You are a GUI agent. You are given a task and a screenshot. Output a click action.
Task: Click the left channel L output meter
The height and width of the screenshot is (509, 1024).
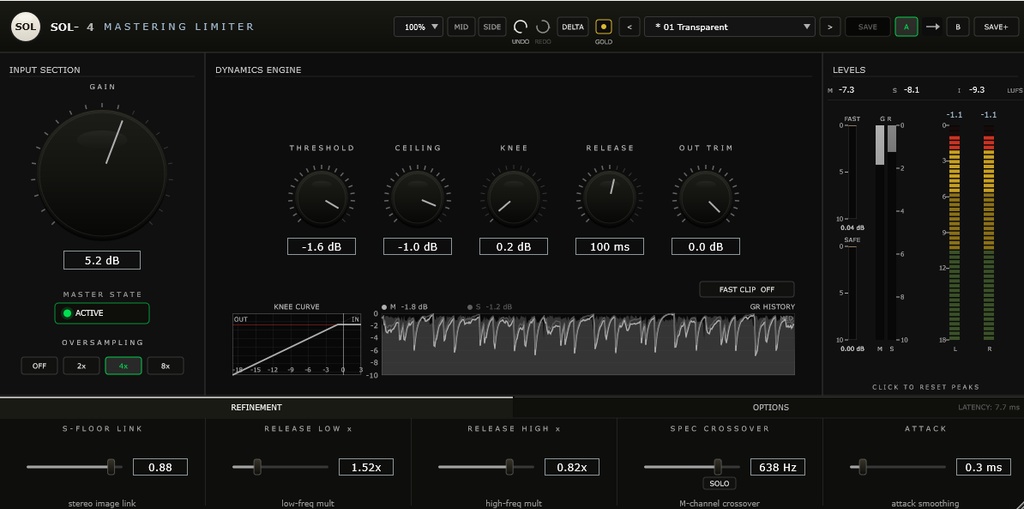(x=954, y=233)
